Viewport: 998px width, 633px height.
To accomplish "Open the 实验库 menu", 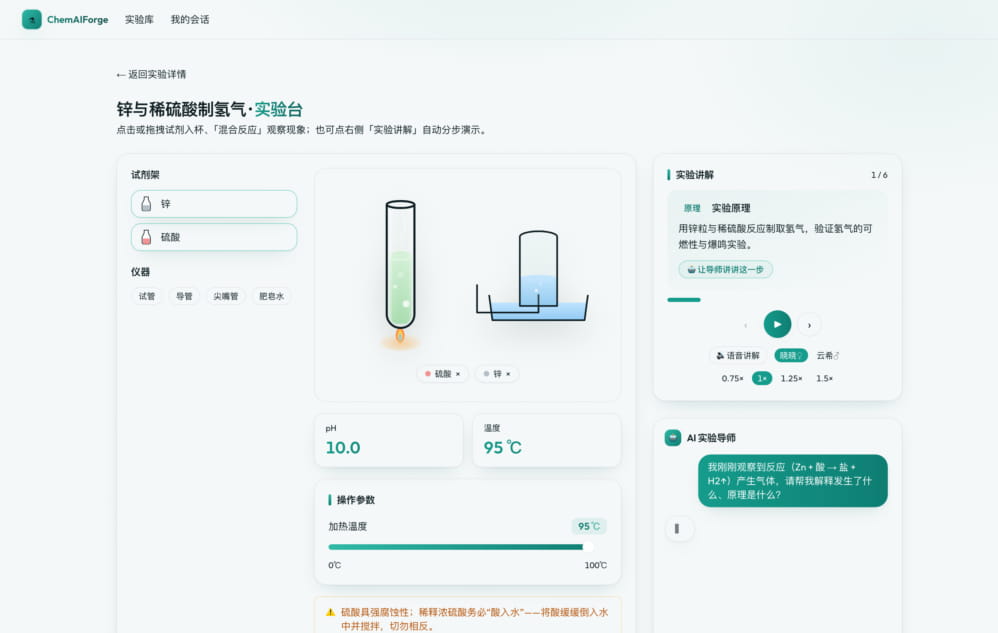I will 139,20.
